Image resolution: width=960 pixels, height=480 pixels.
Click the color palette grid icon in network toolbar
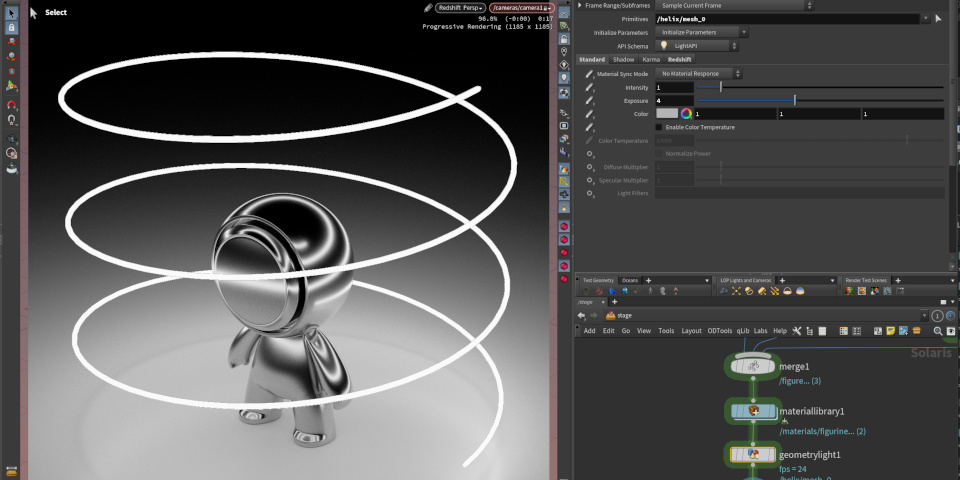[845, 331]
